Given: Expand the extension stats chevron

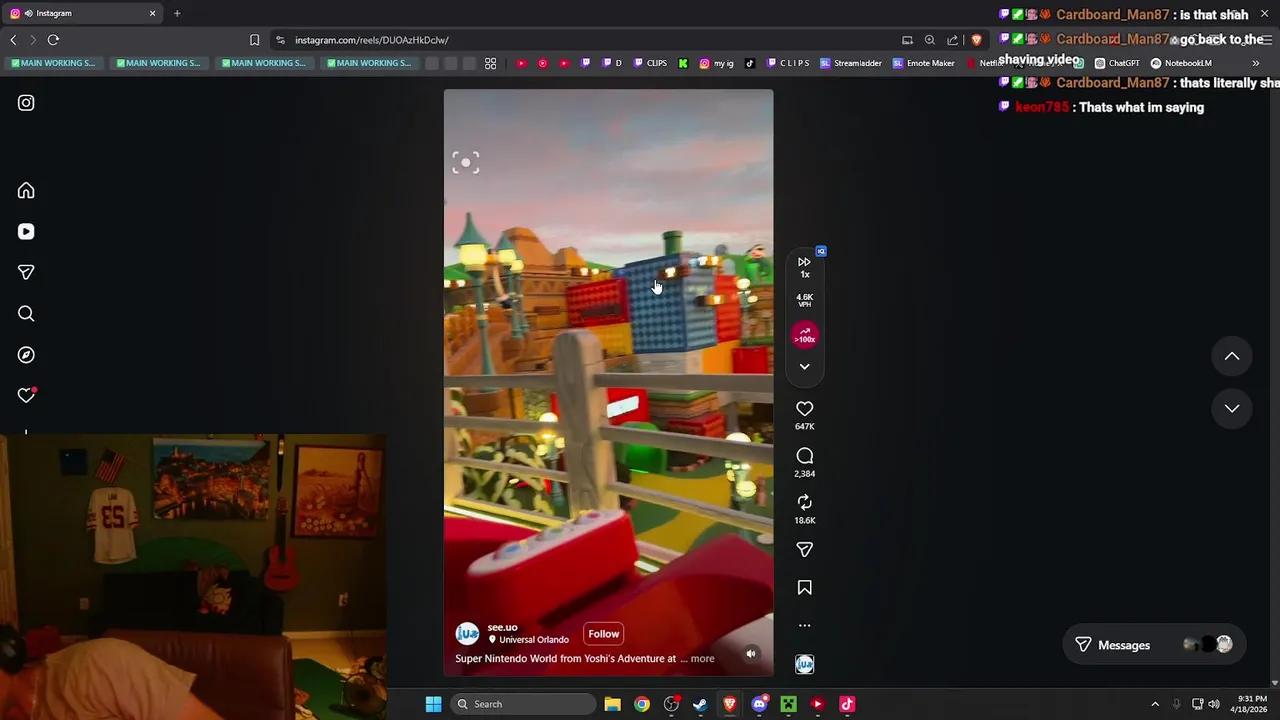Looking at the screenshot, I should [804, 367].
